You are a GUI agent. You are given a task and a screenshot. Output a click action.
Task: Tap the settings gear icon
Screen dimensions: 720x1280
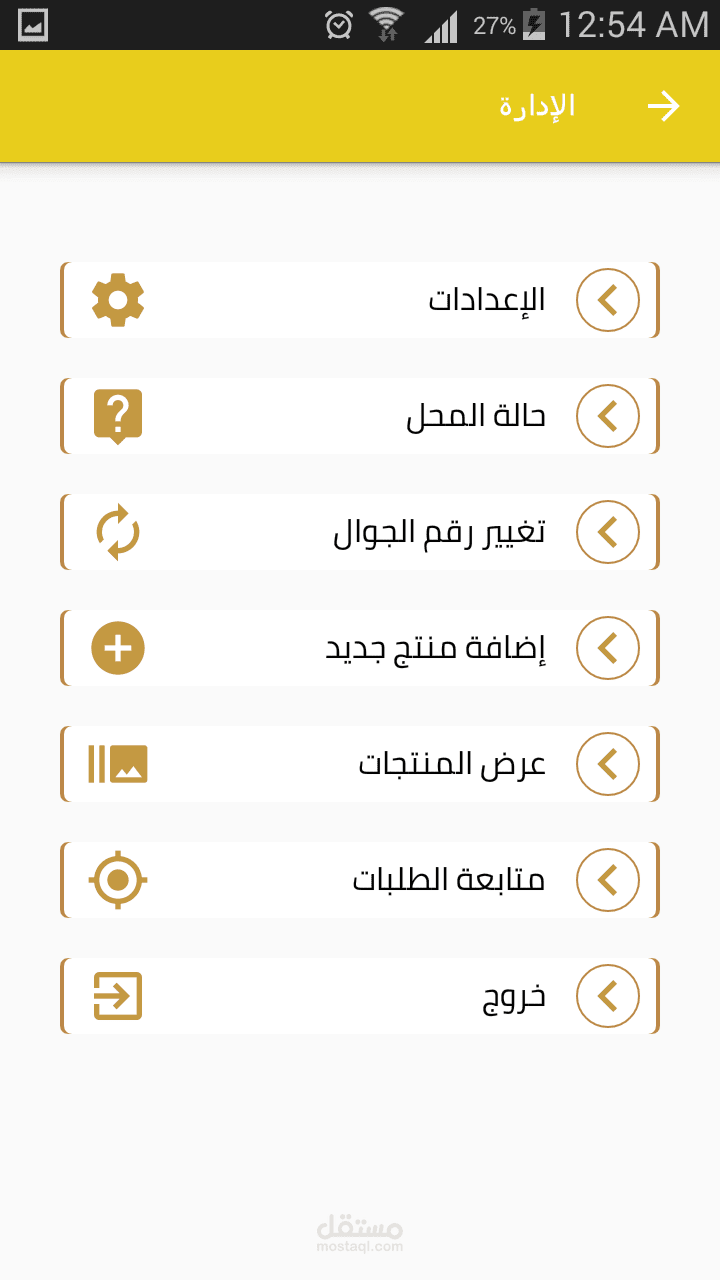tap(118, 299)
